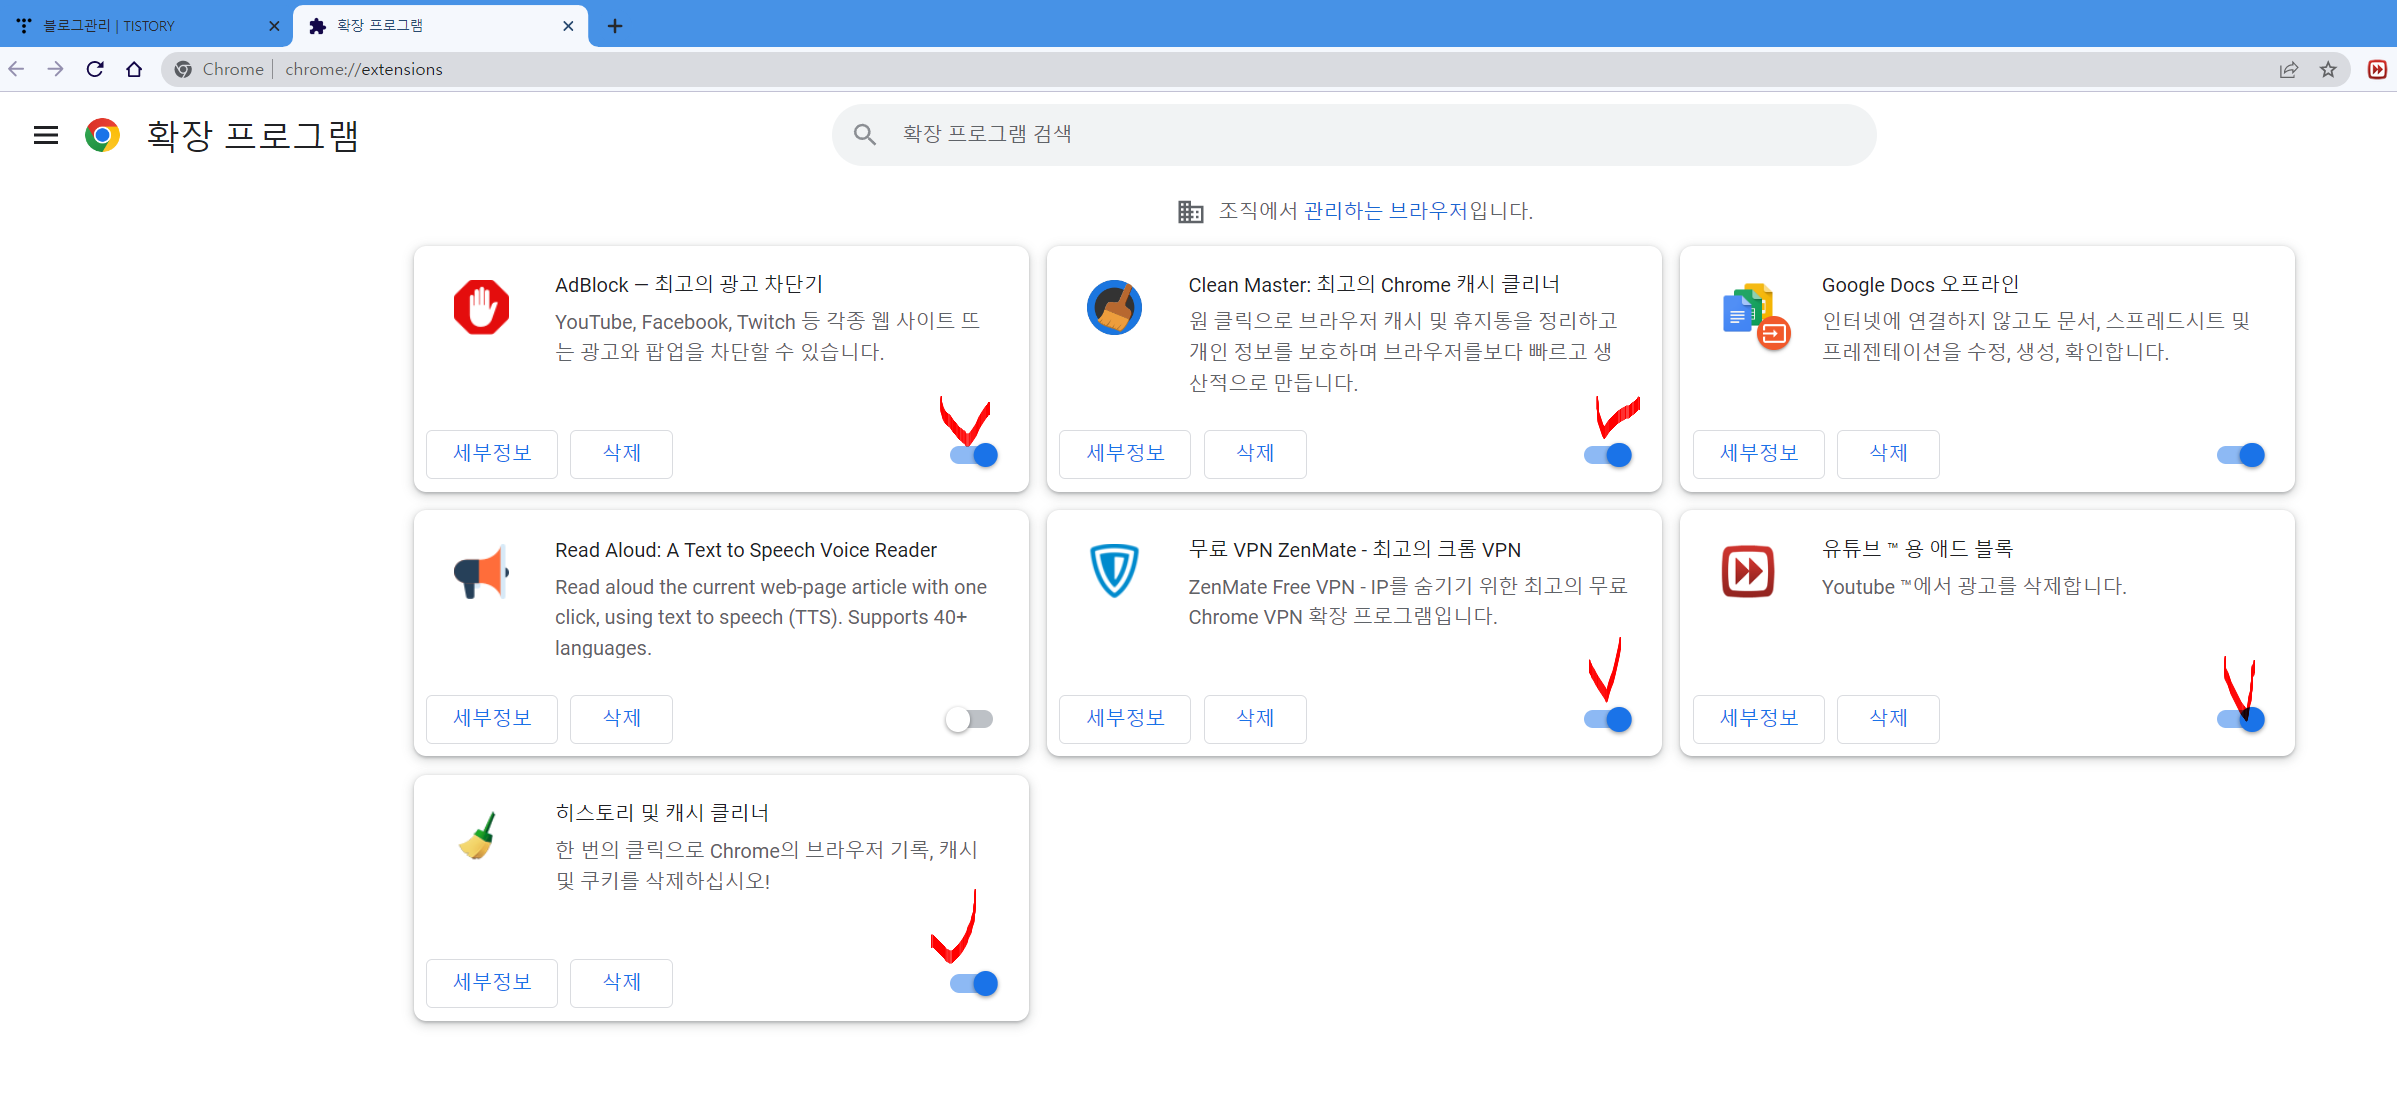Click the back navigation arrow
This screenshot has width=2397, height=1110.
tap(16, 69)
